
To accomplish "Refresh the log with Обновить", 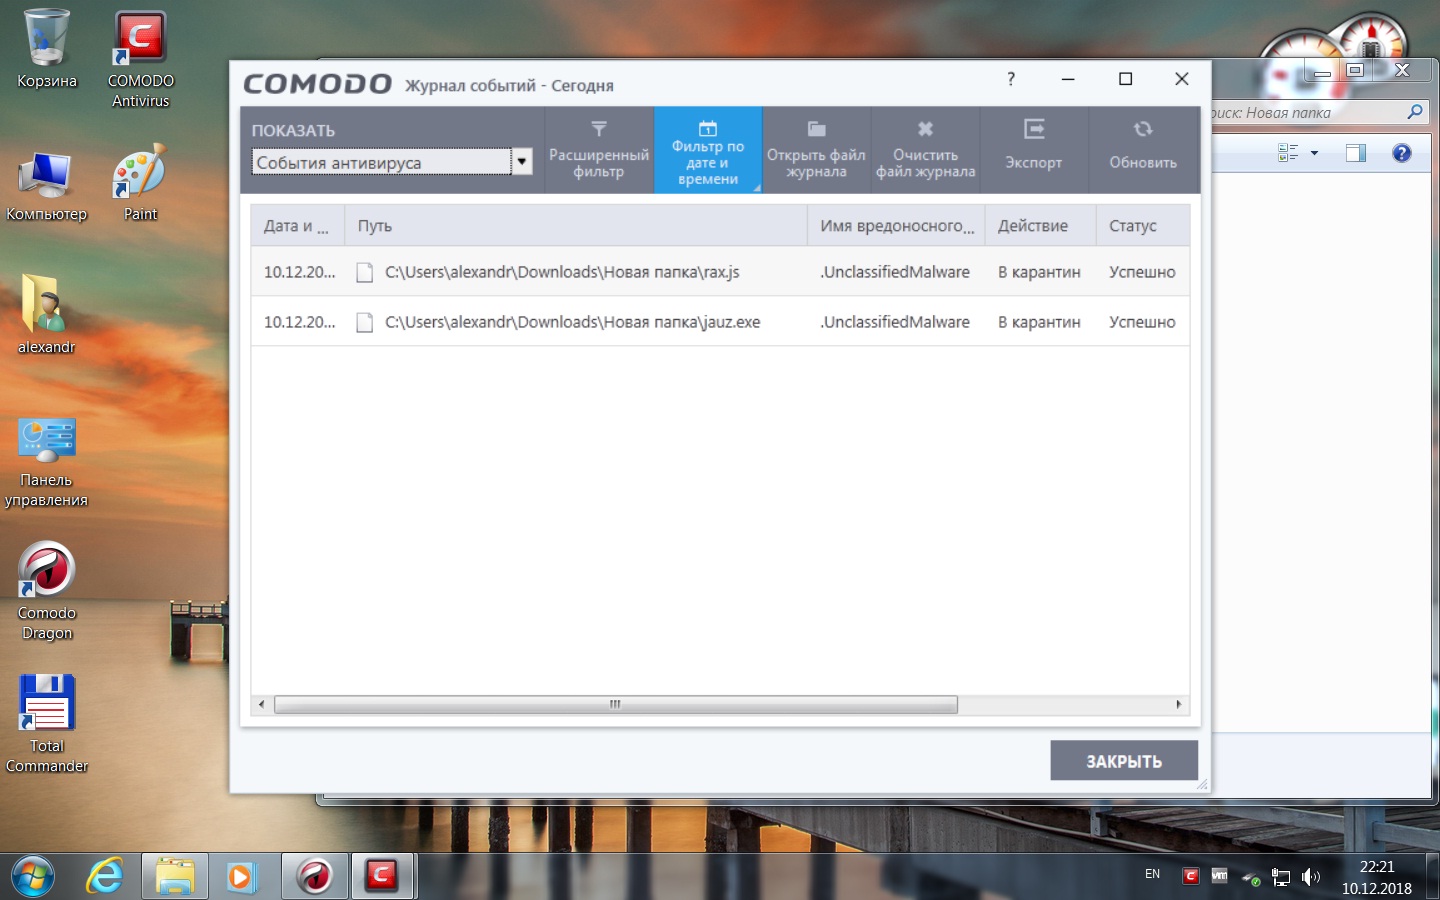I will tap(1143, 150).
